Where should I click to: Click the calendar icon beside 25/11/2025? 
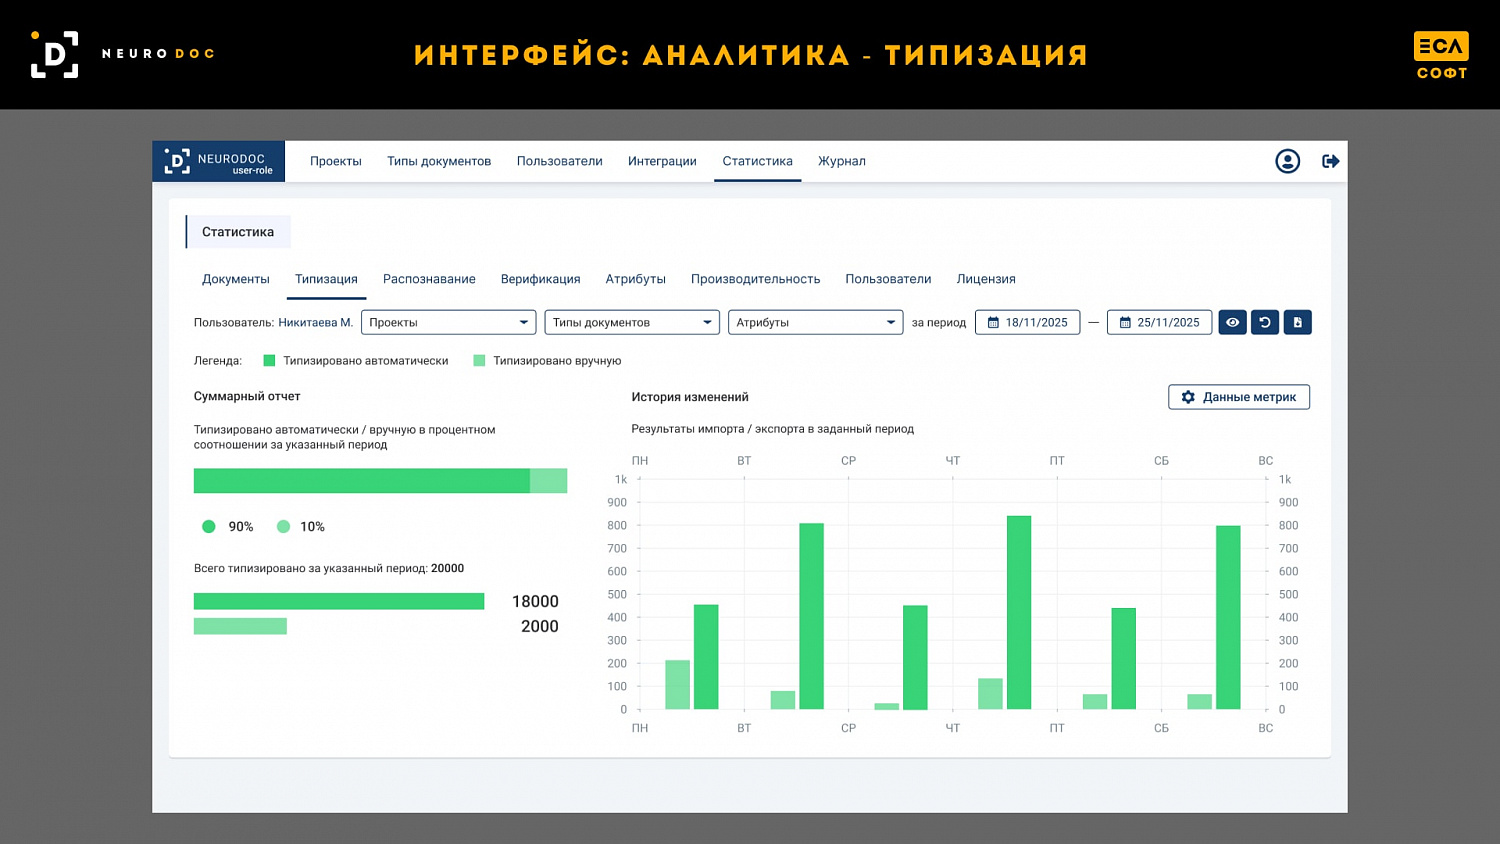[x=1125, y=323]
